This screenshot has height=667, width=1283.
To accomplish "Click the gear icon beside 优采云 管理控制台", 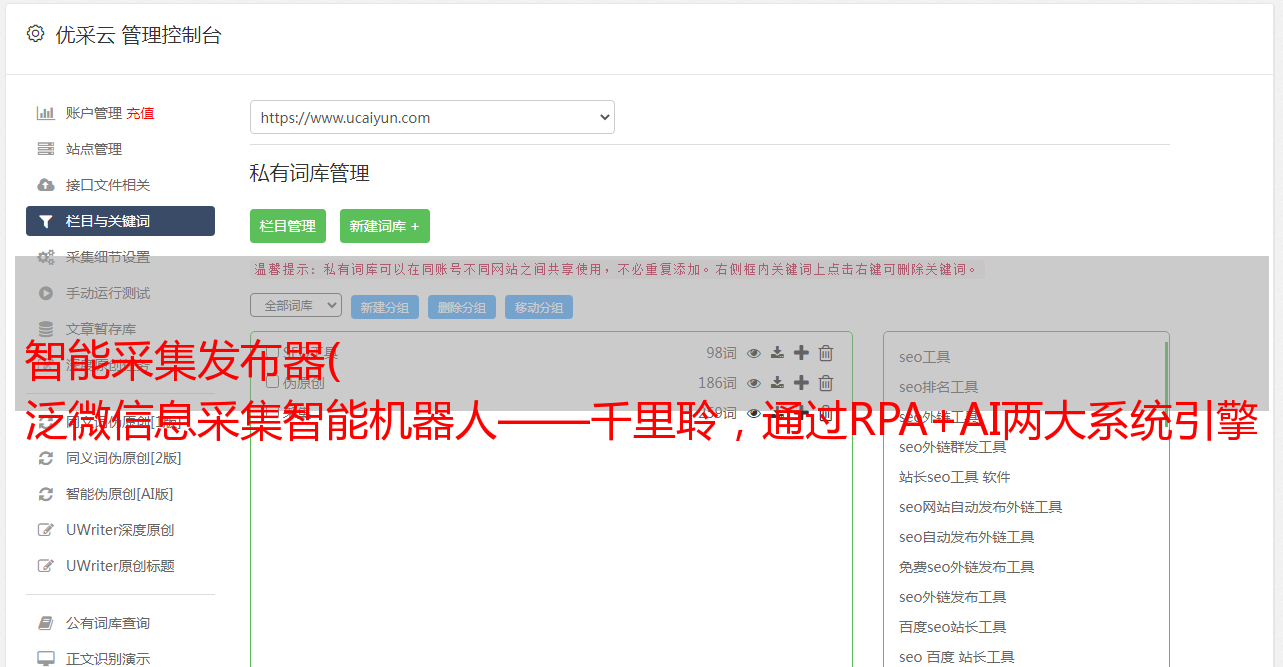I will coord(35,34).
